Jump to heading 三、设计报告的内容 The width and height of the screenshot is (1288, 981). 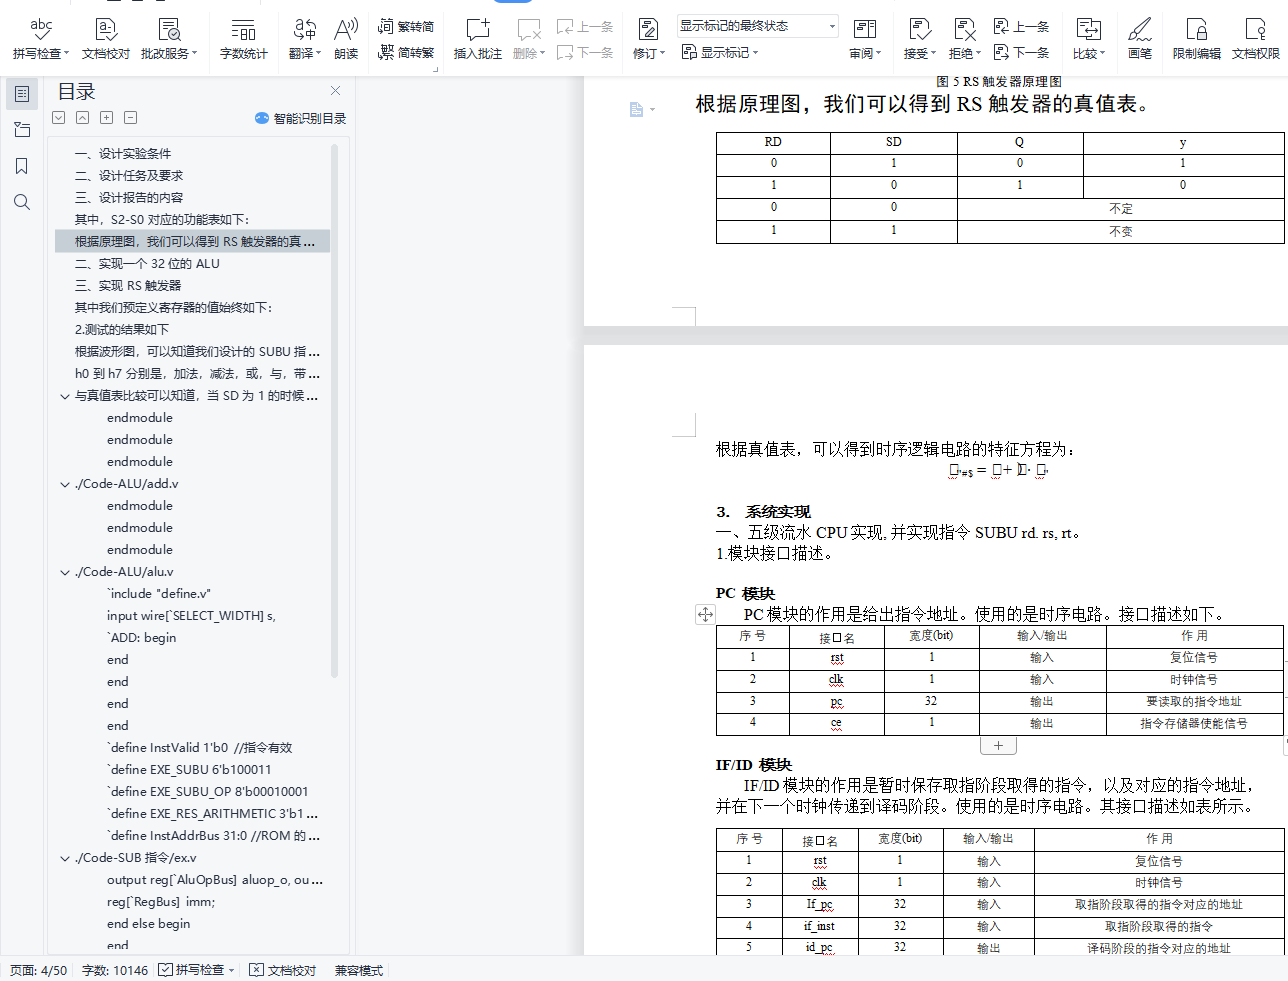129,197
